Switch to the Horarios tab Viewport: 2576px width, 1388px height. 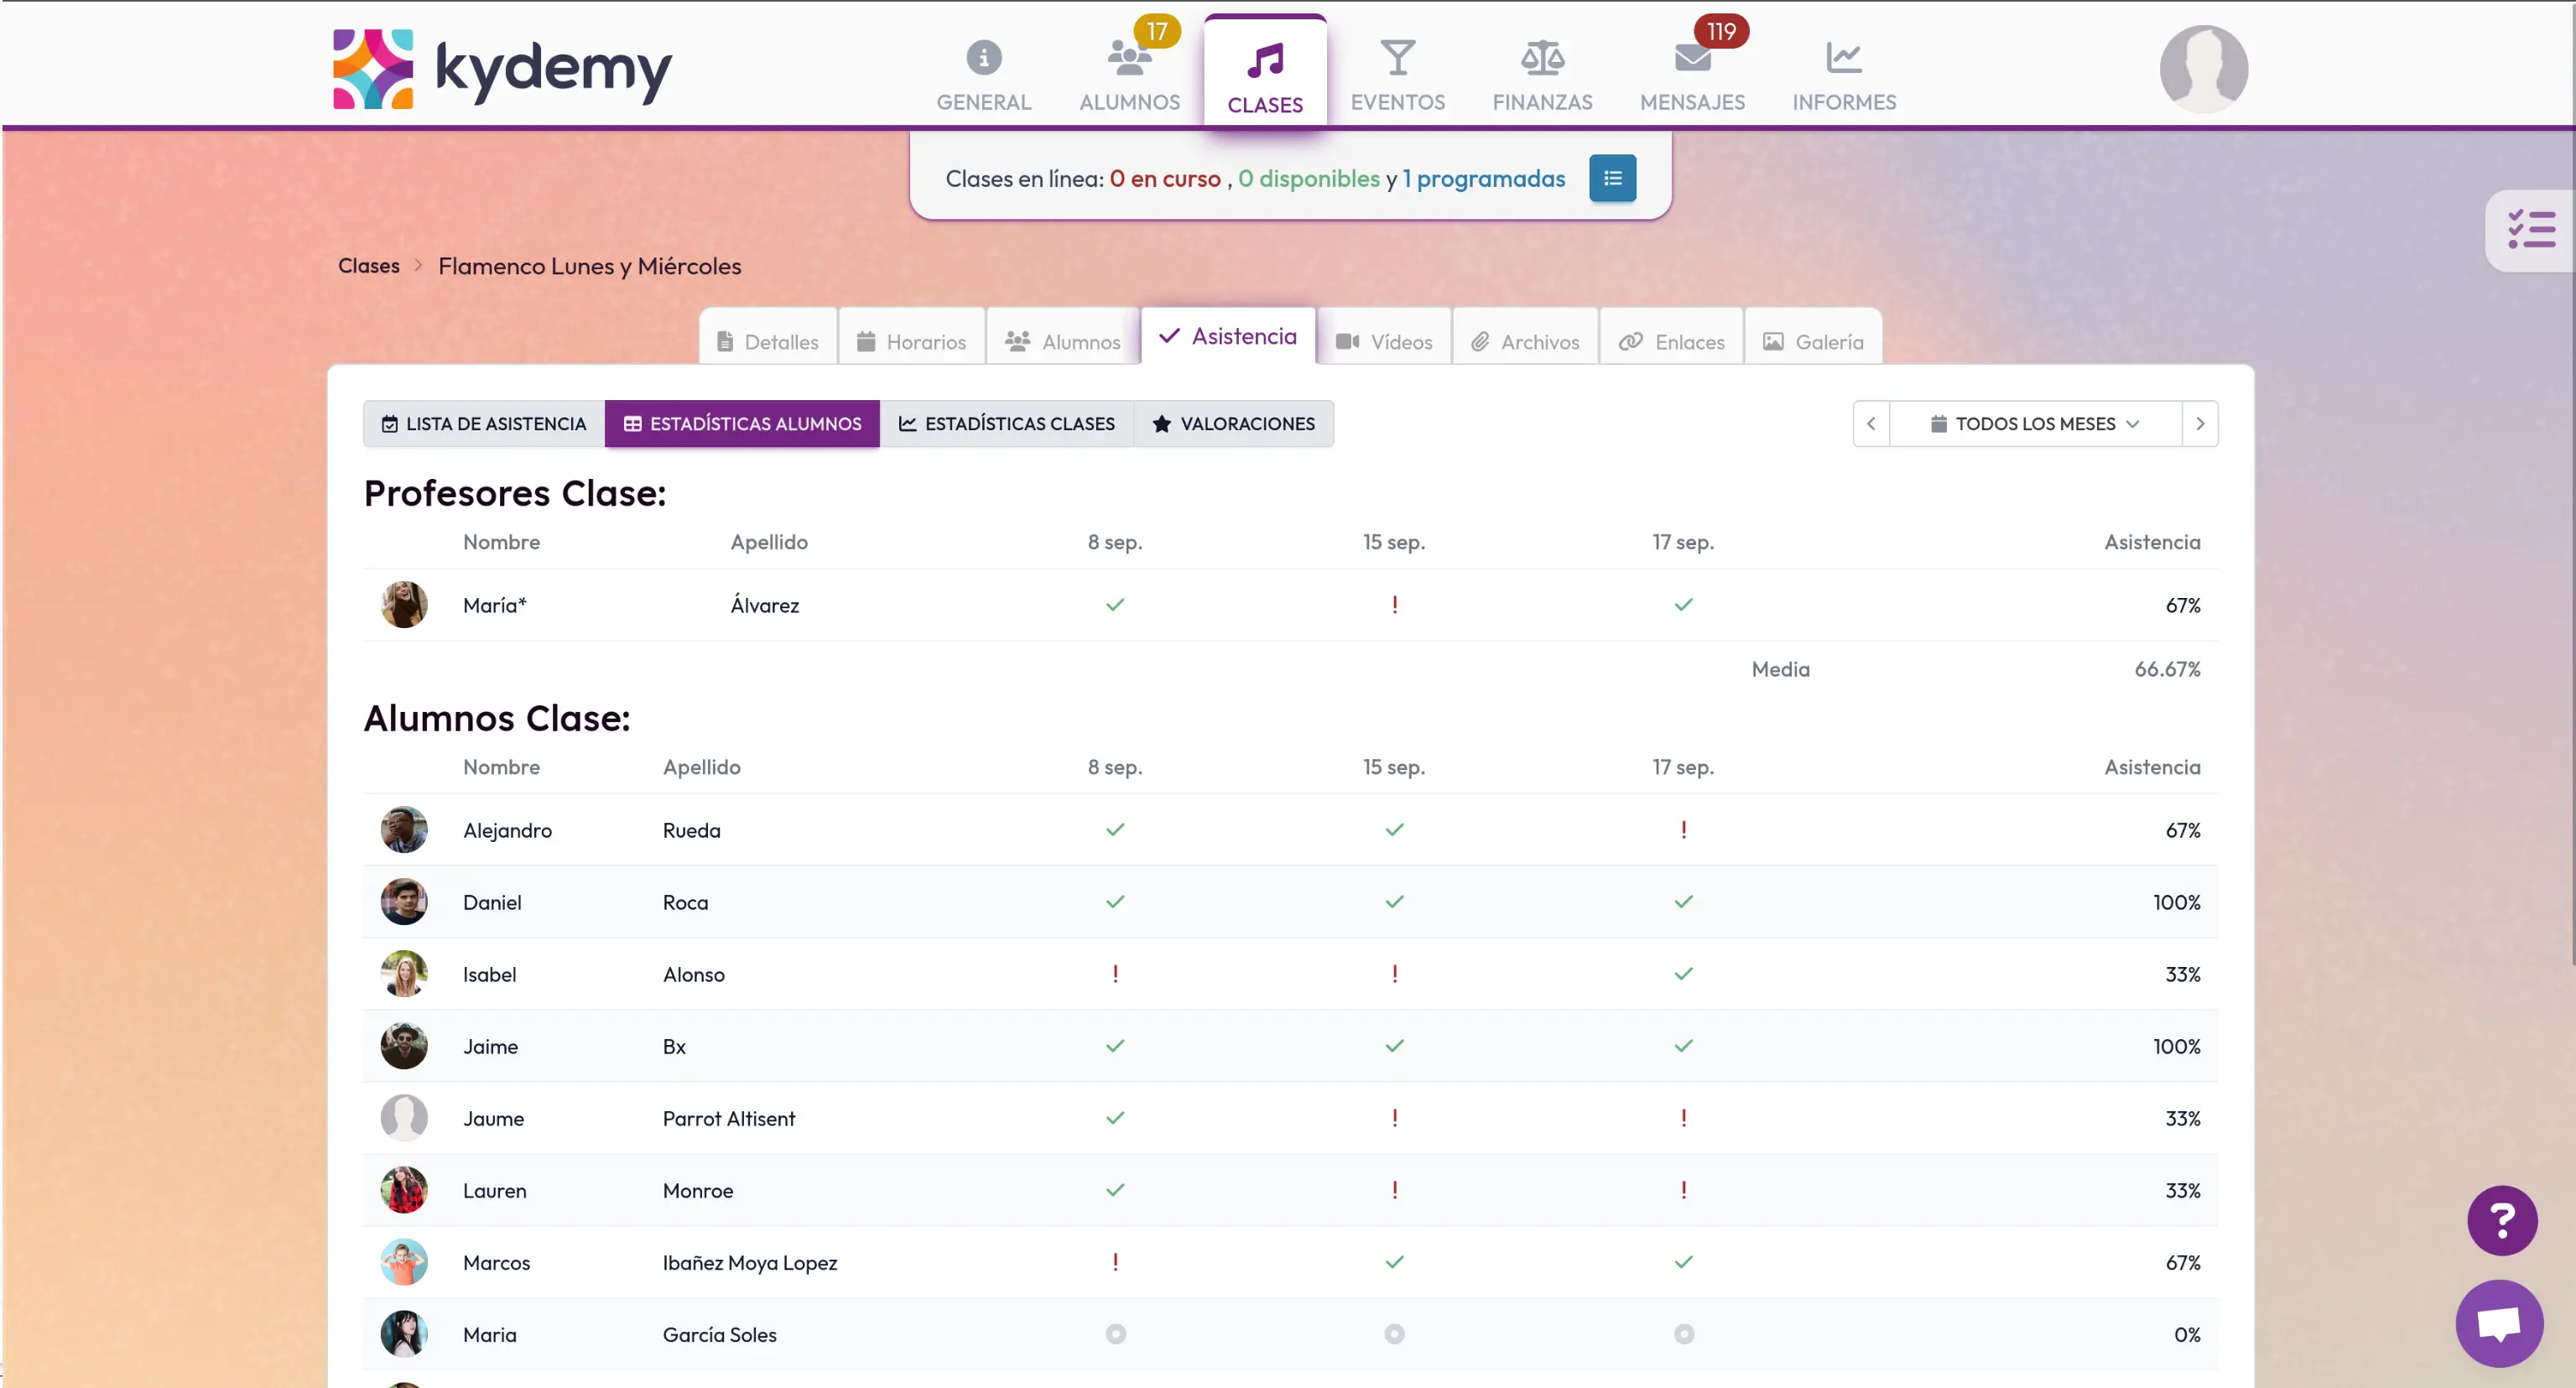coord(911,342)
